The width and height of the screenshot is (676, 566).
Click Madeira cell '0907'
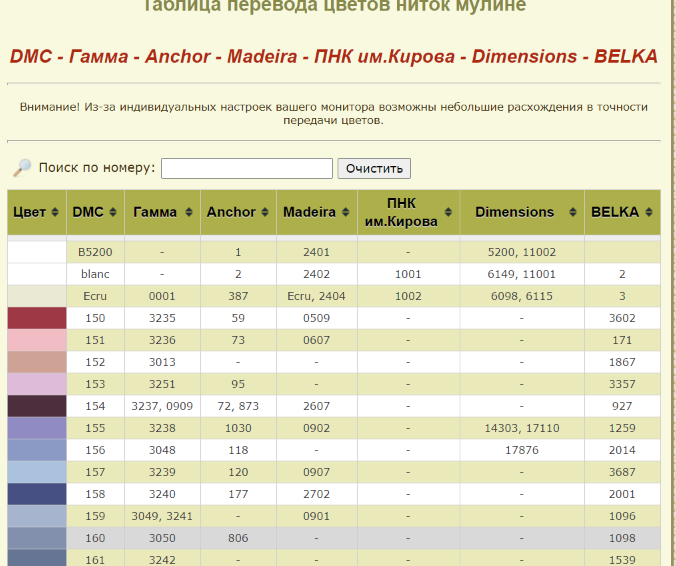[x=316, y=472]
